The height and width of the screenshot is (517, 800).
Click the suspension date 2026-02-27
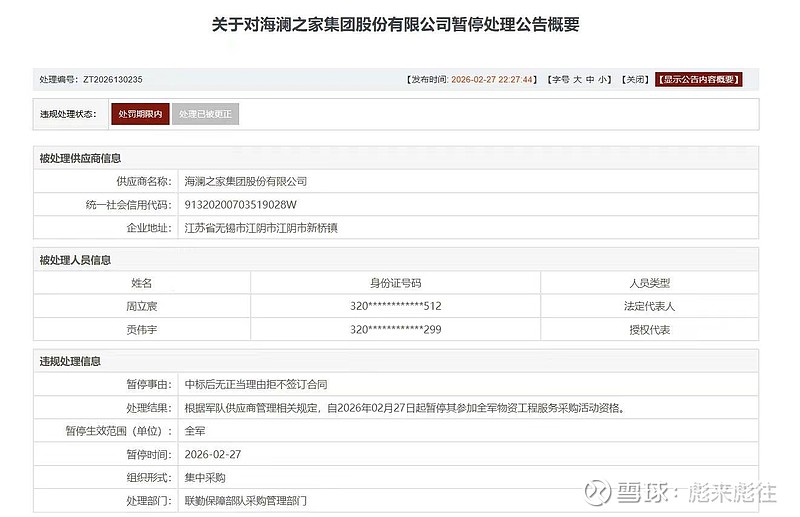213,454
